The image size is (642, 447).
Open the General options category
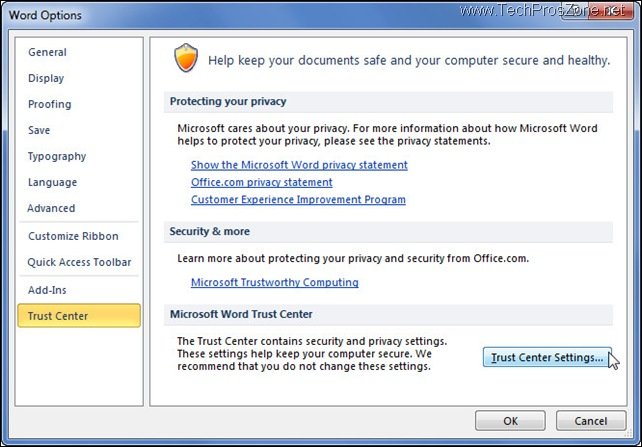47,52
